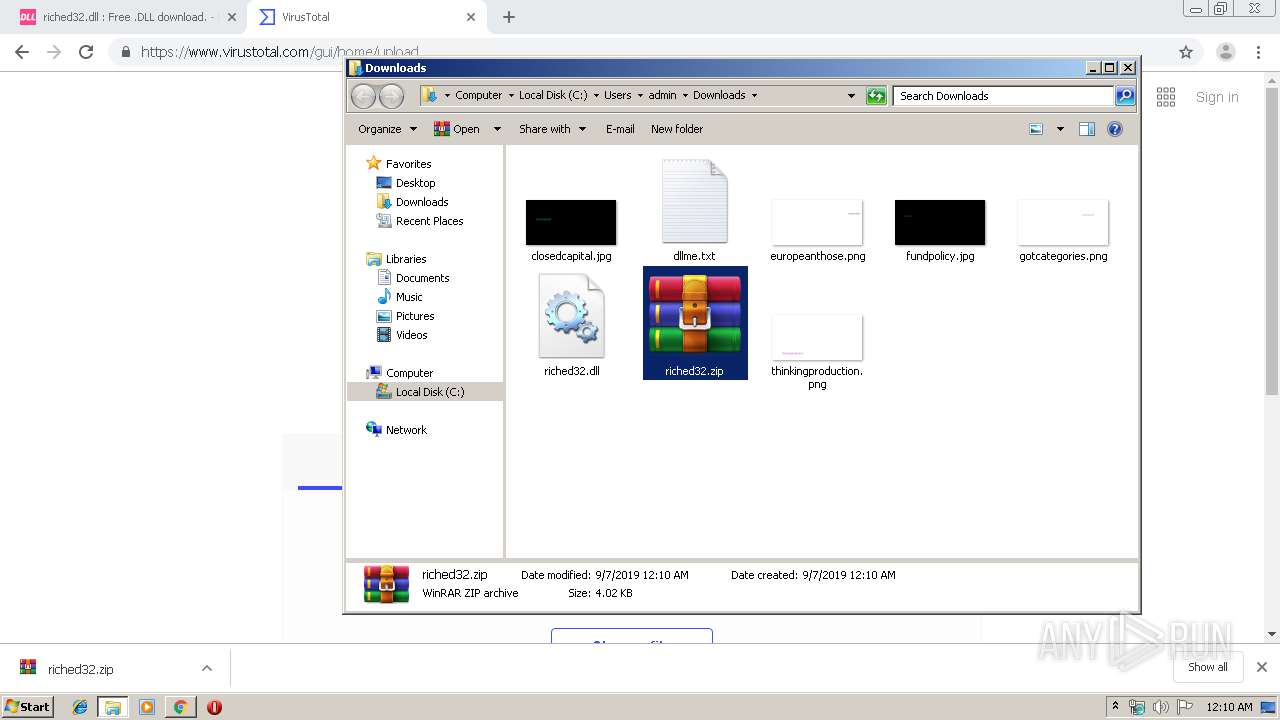Select Libraries in navigation pane
Screen dimensions: 1280x720
406,259
